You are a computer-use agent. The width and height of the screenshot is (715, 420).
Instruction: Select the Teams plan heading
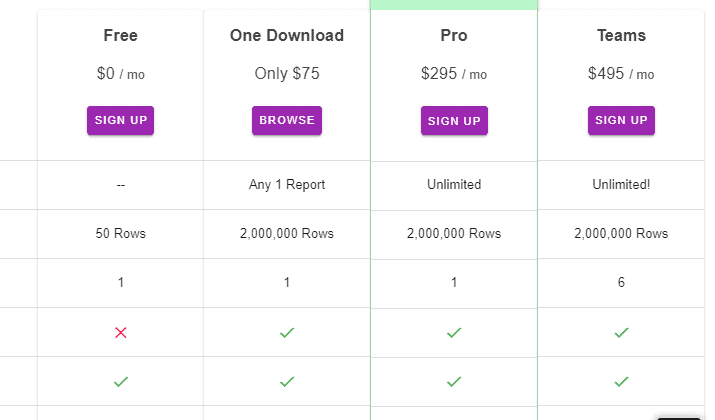click(x=621, y=36)
